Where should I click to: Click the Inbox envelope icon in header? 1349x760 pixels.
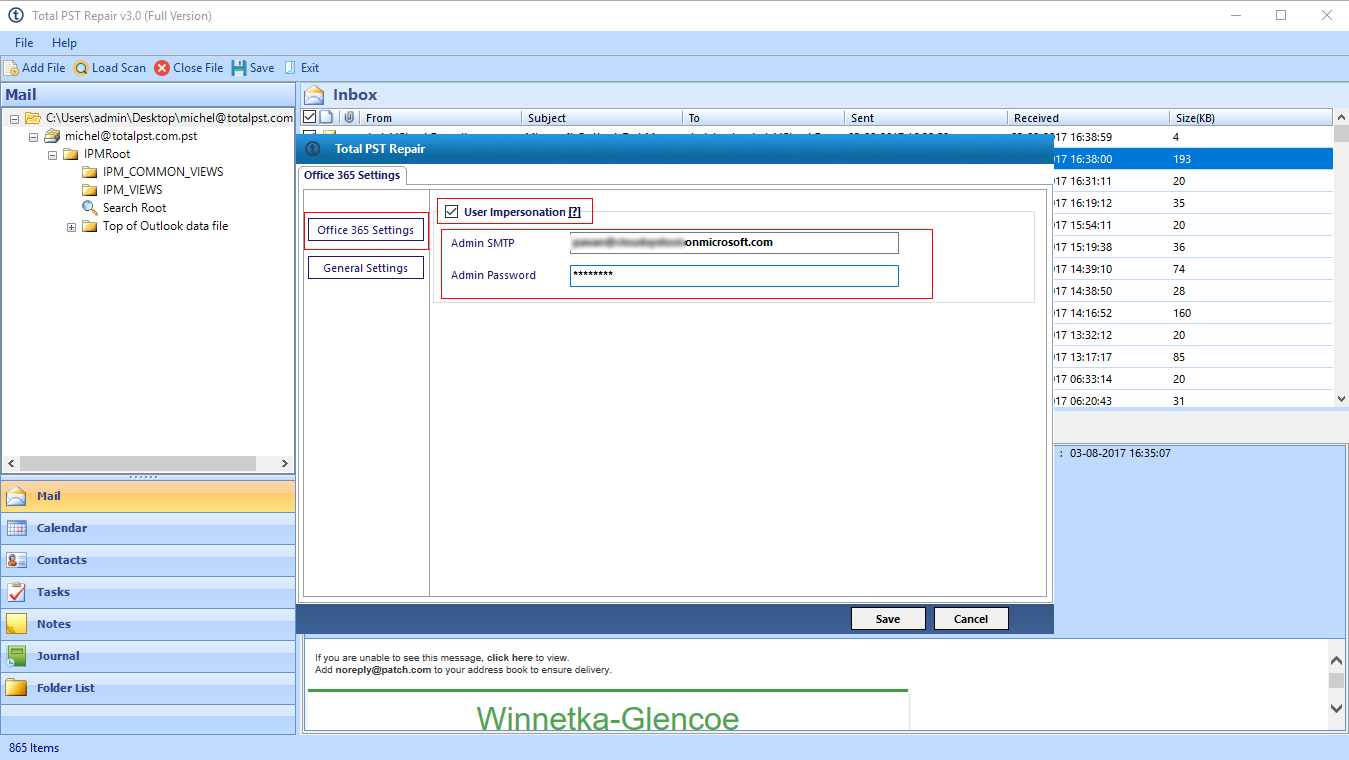[x=315, y=95]
